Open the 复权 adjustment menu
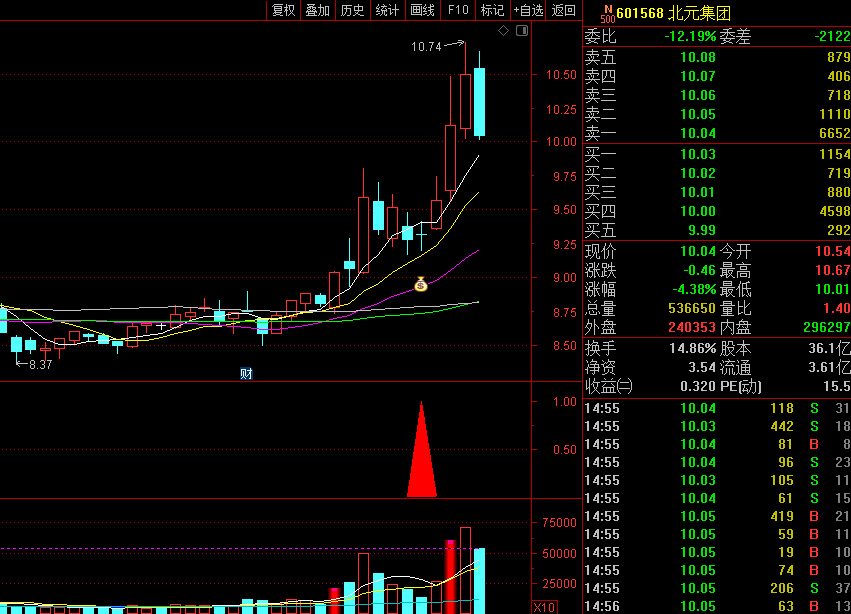Screen dimensions: 851x614 283,10
